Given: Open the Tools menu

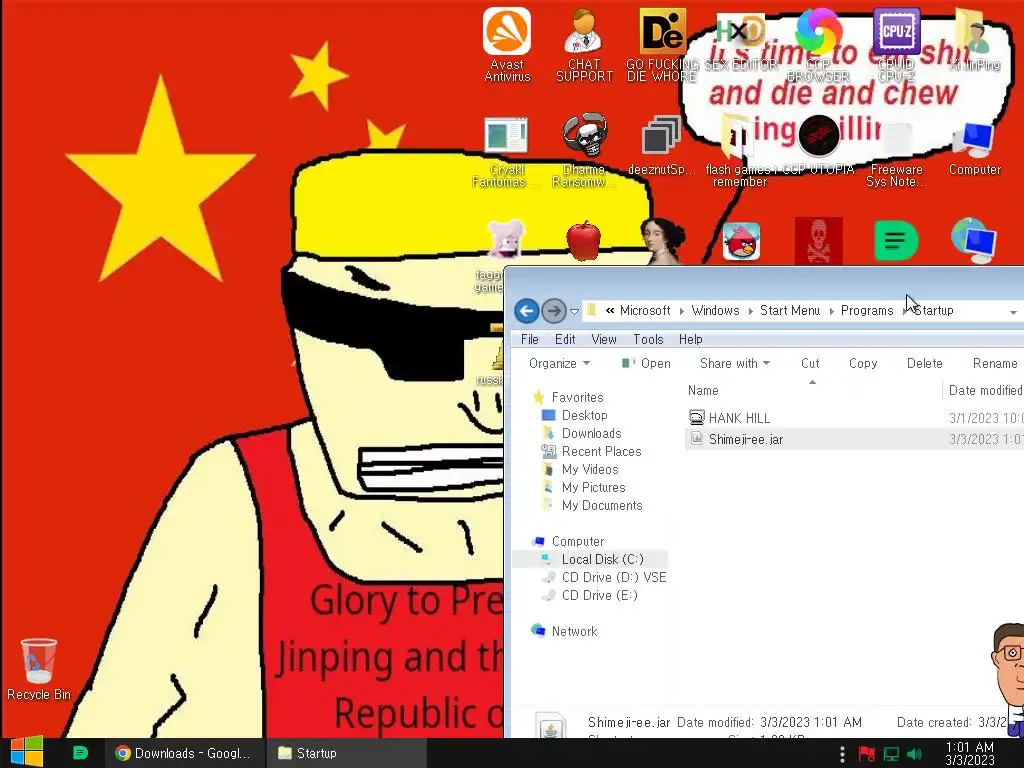Looking at the screenshot, I should pos(648,339).
